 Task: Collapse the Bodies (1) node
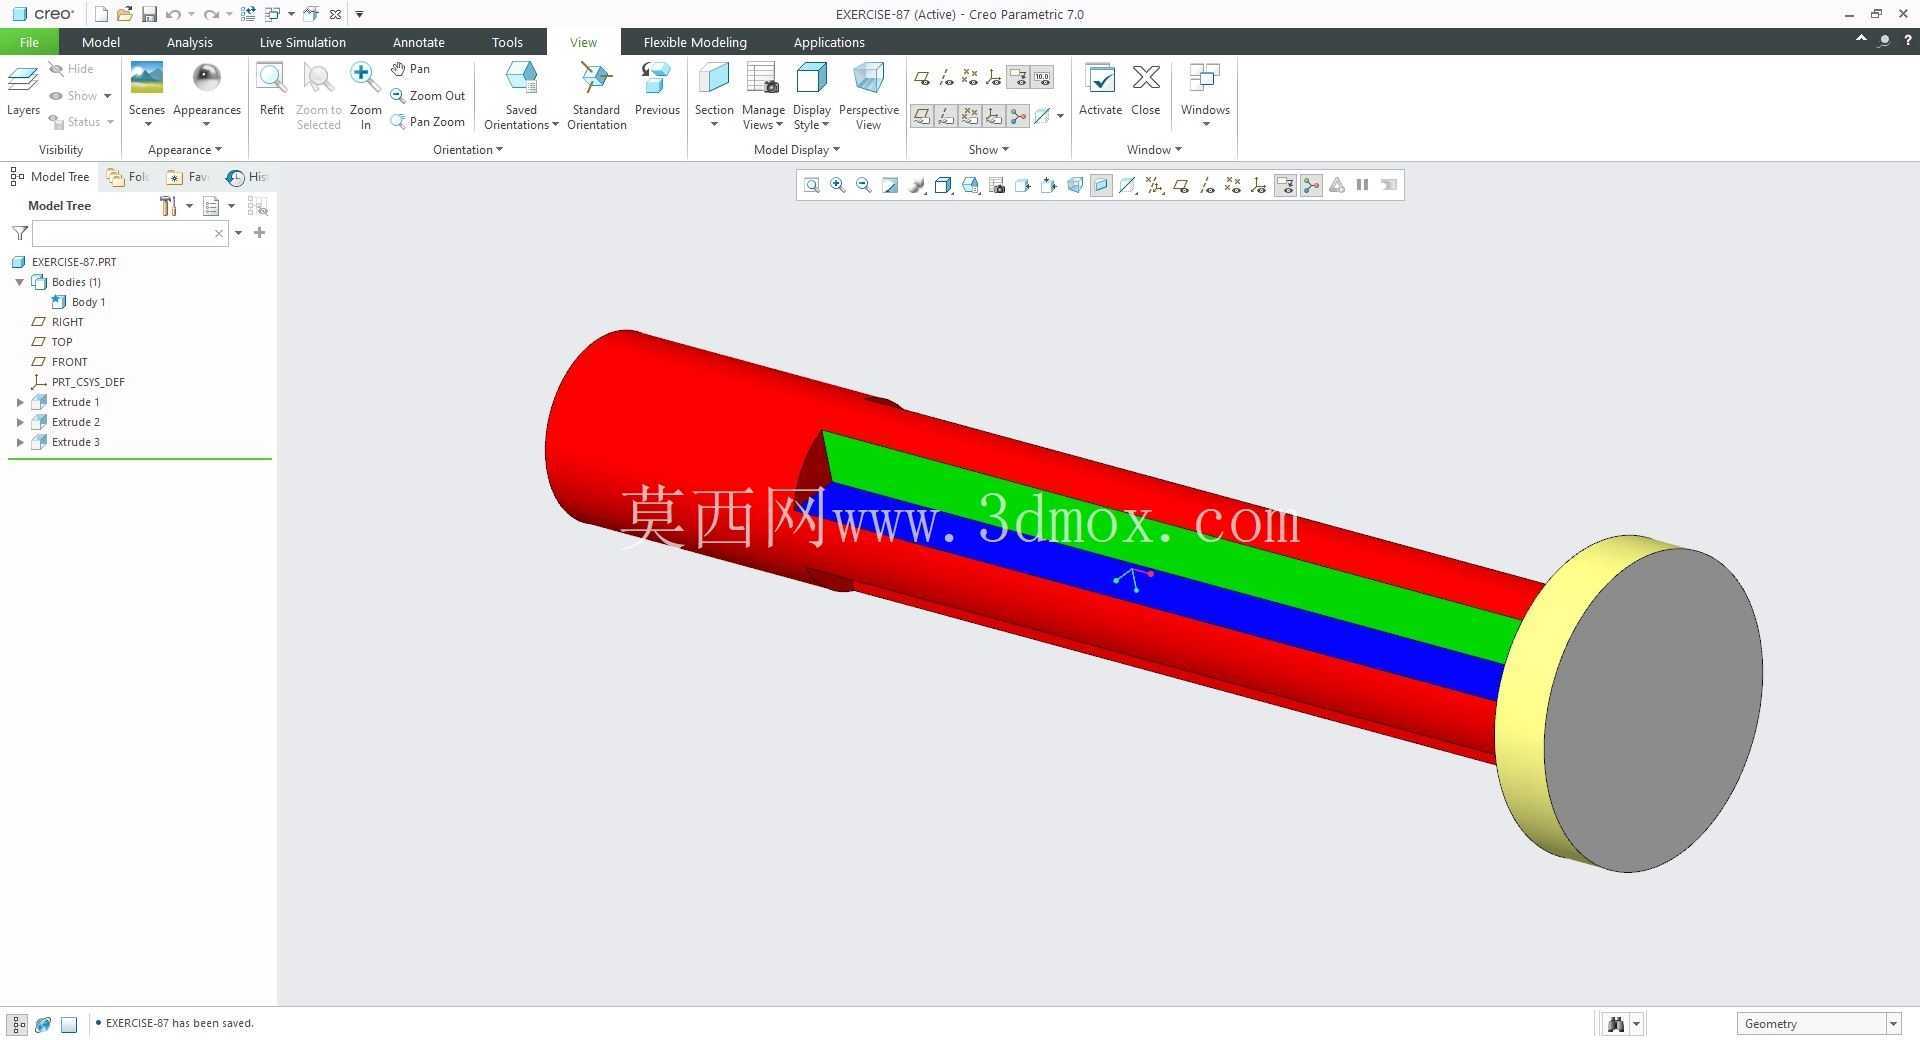(20, 282)
